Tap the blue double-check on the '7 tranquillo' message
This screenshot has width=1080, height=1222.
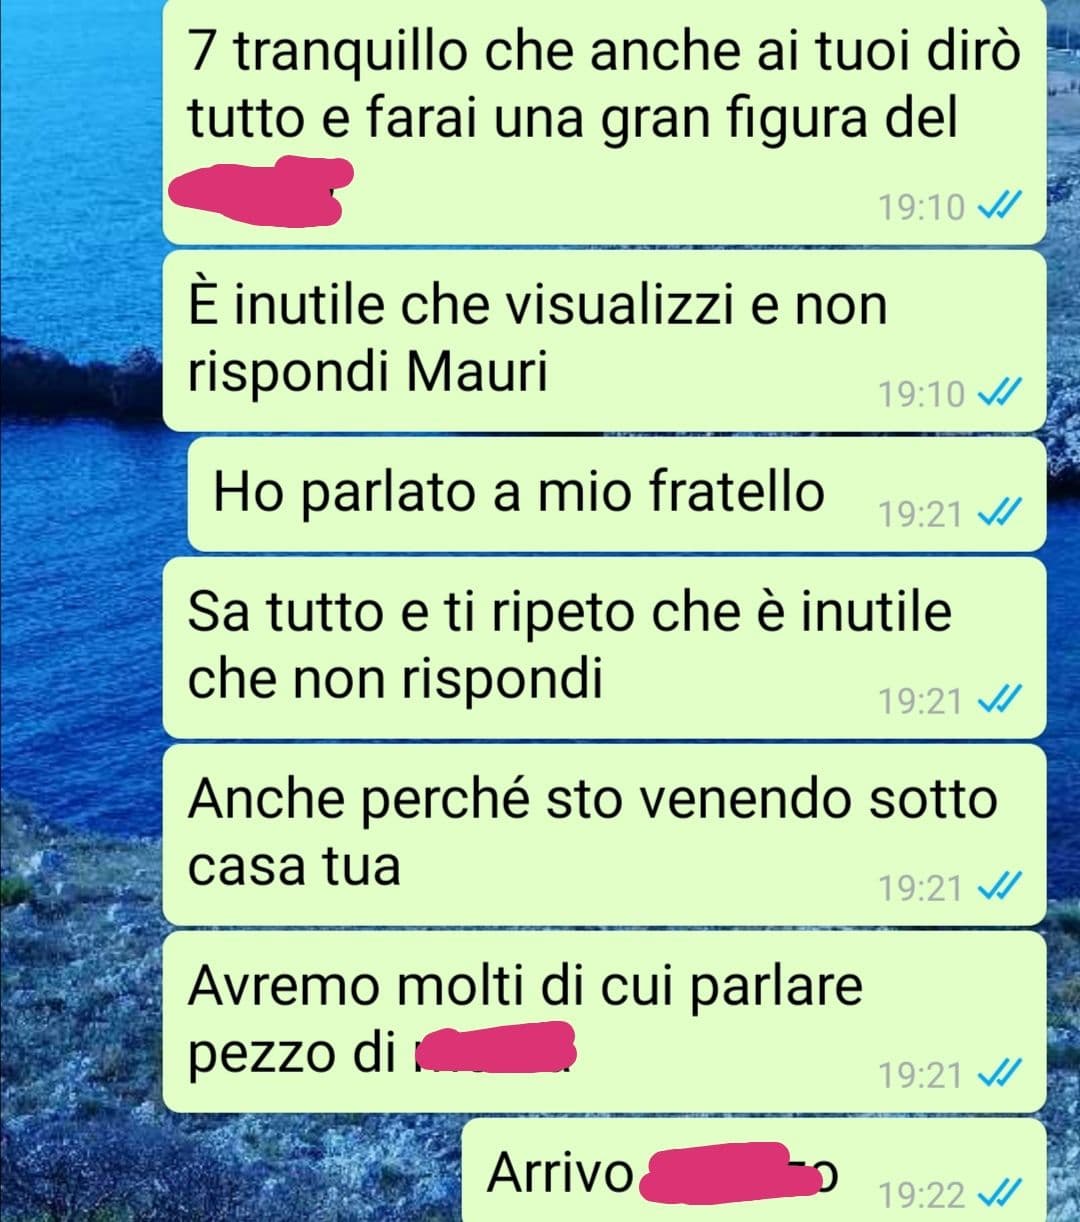tap(997, 207)
